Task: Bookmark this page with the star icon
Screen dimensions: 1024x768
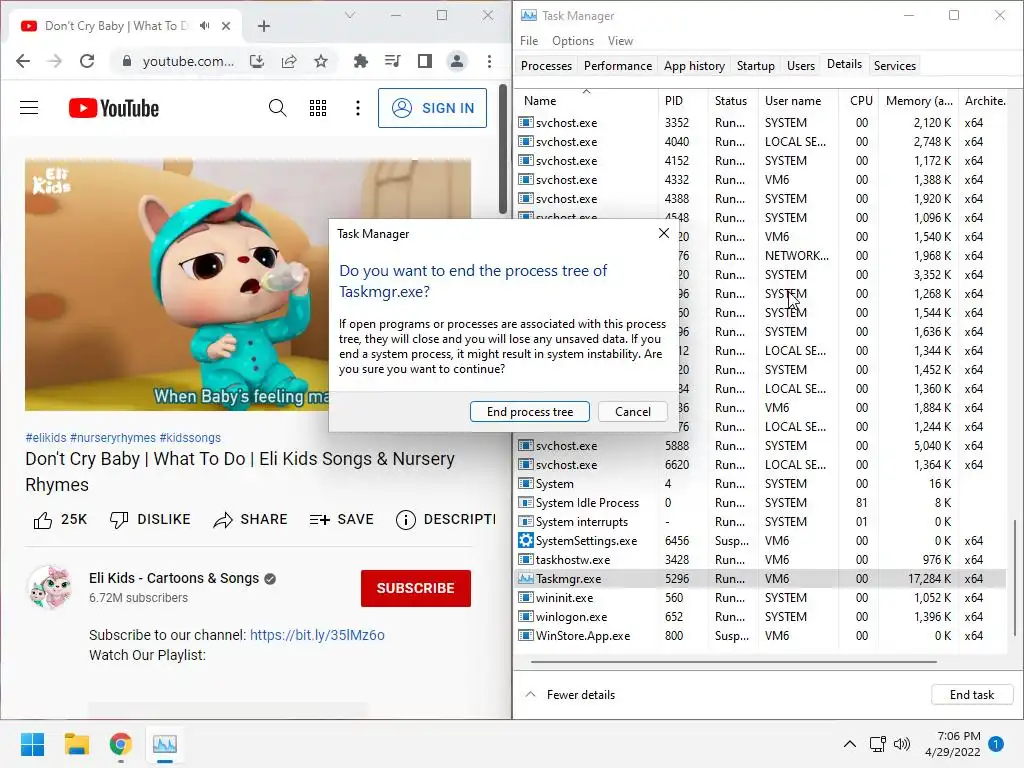Action: coord(321,61)
